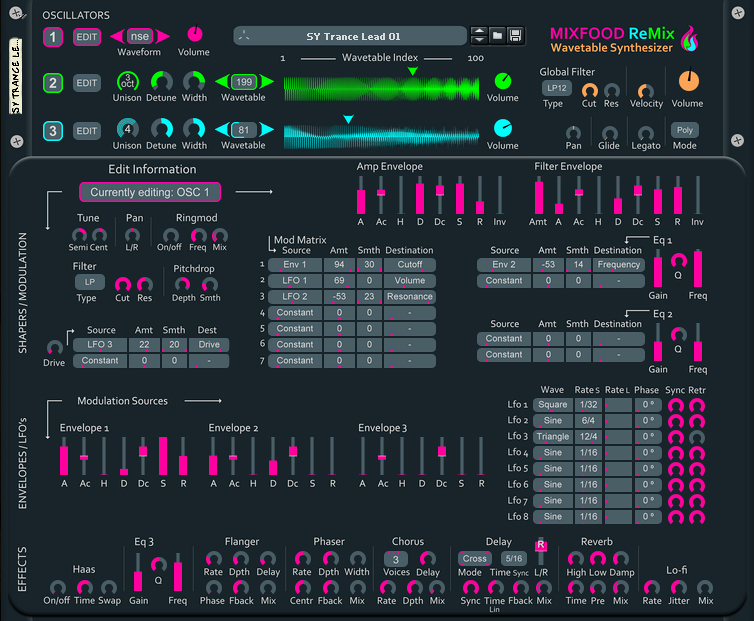The image size is (754, 621).
Task: Step presets with up/down arrows beside the preset name
Action: 479,36
